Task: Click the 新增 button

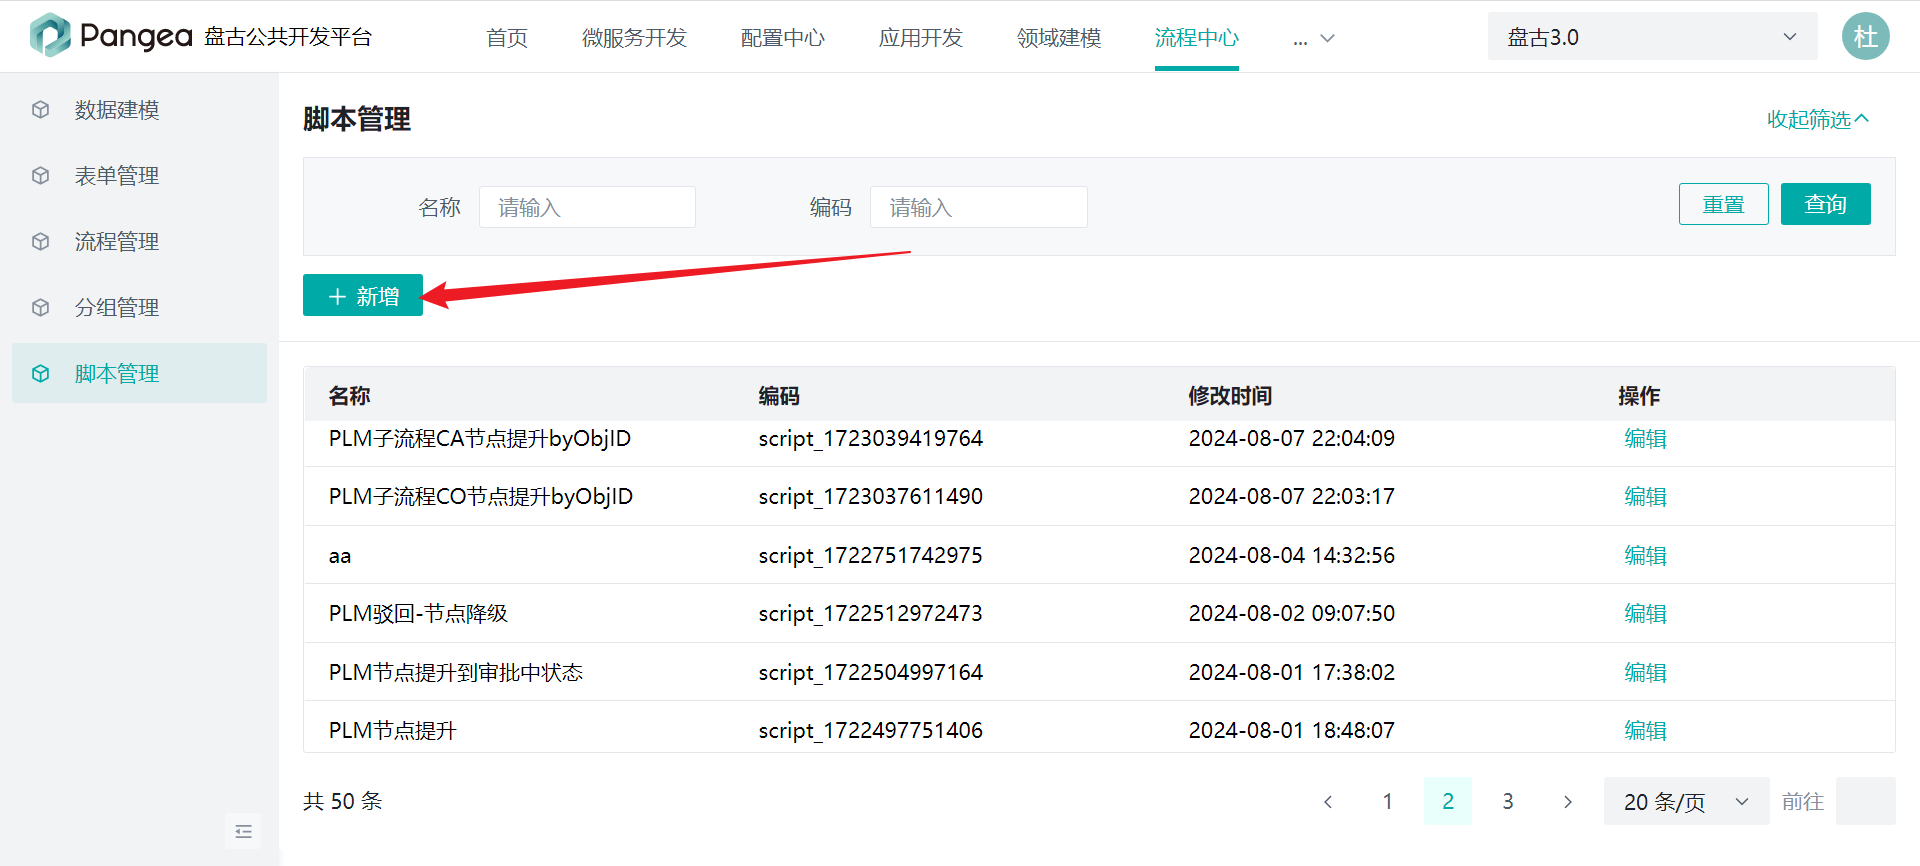Action: point(363,296)
